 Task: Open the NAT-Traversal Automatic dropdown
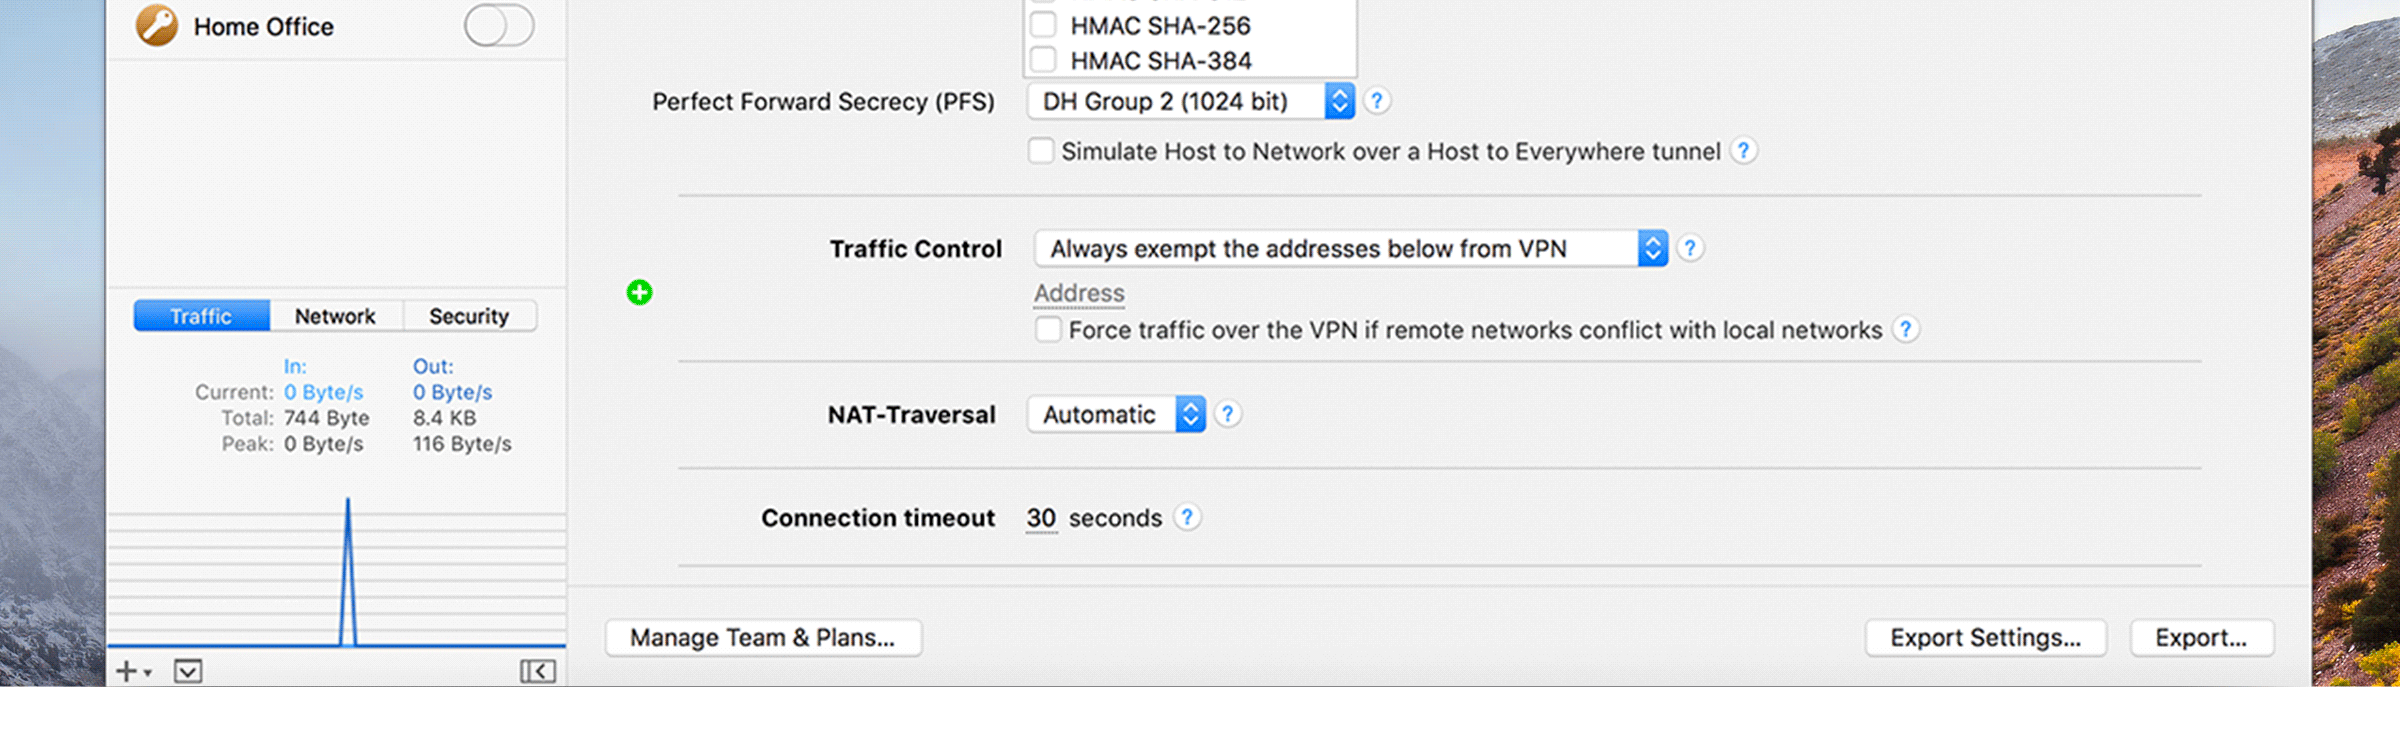tap(1116, 414)
